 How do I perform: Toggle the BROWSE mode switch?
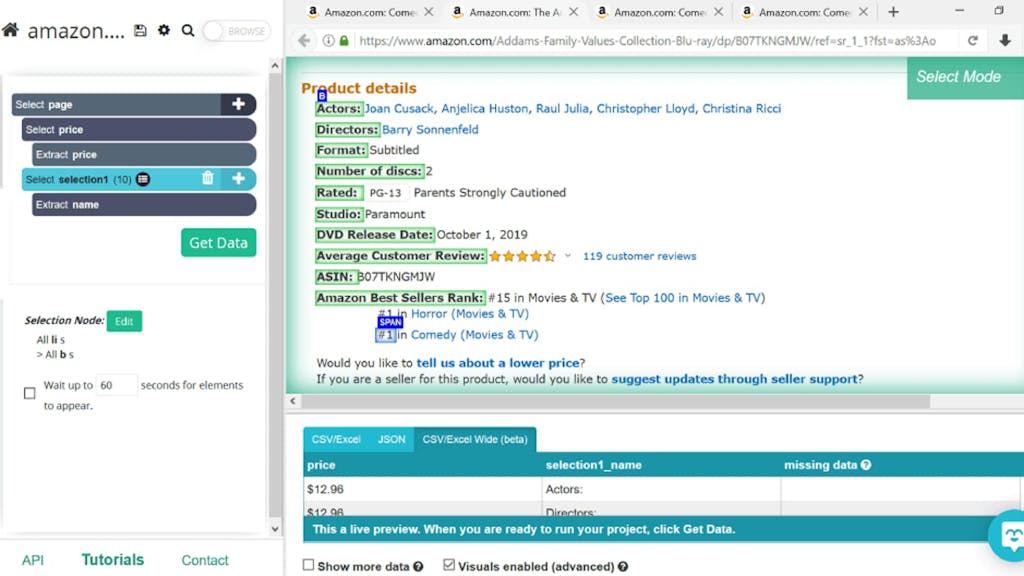click(236, 31)
